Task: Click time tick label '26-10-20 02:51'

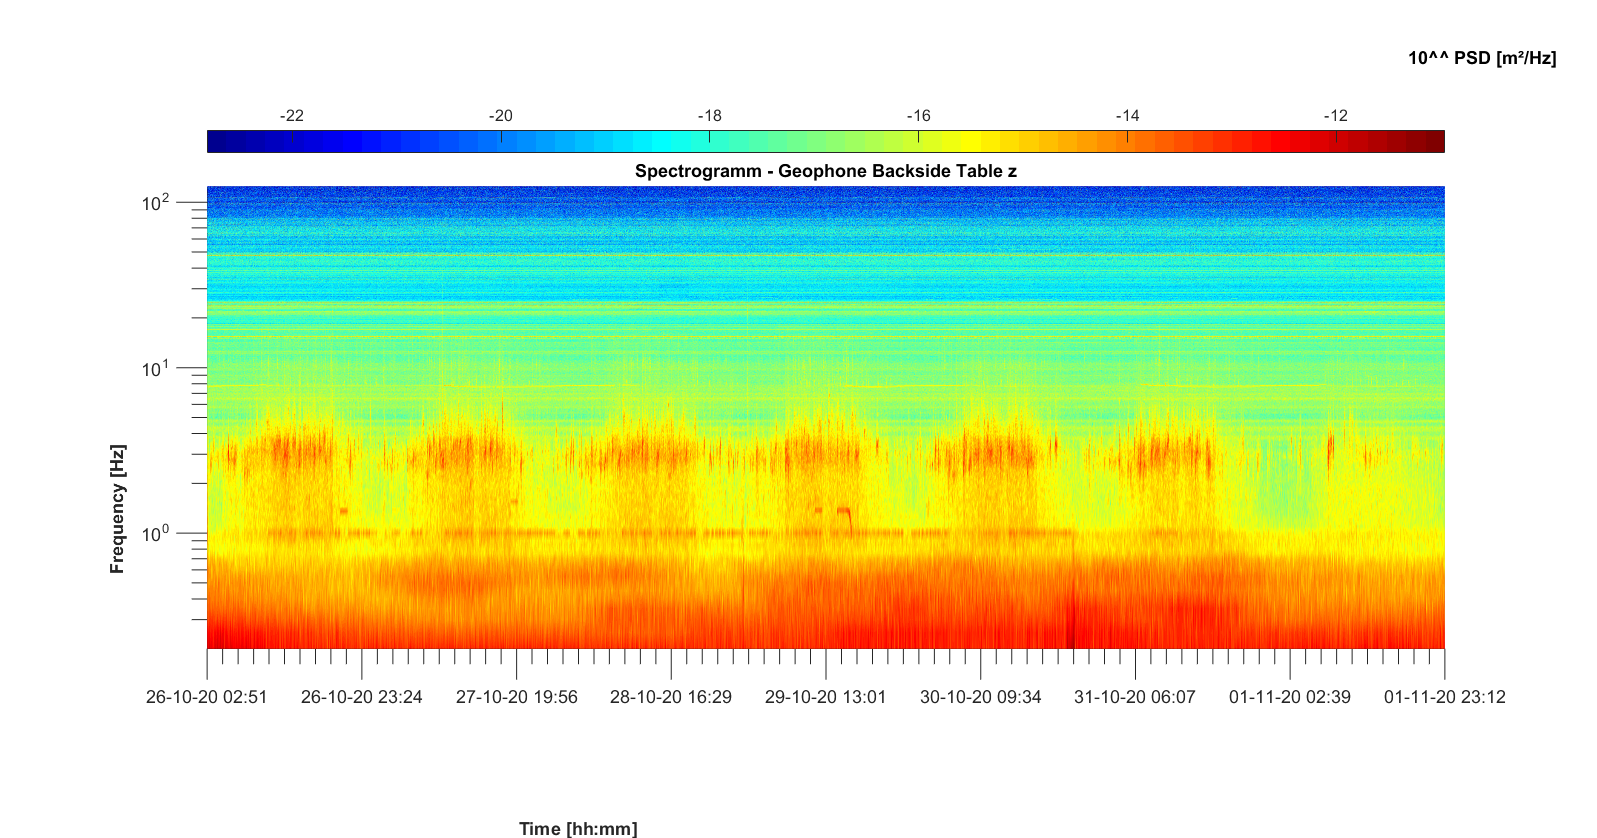Action: pos(207,697)
